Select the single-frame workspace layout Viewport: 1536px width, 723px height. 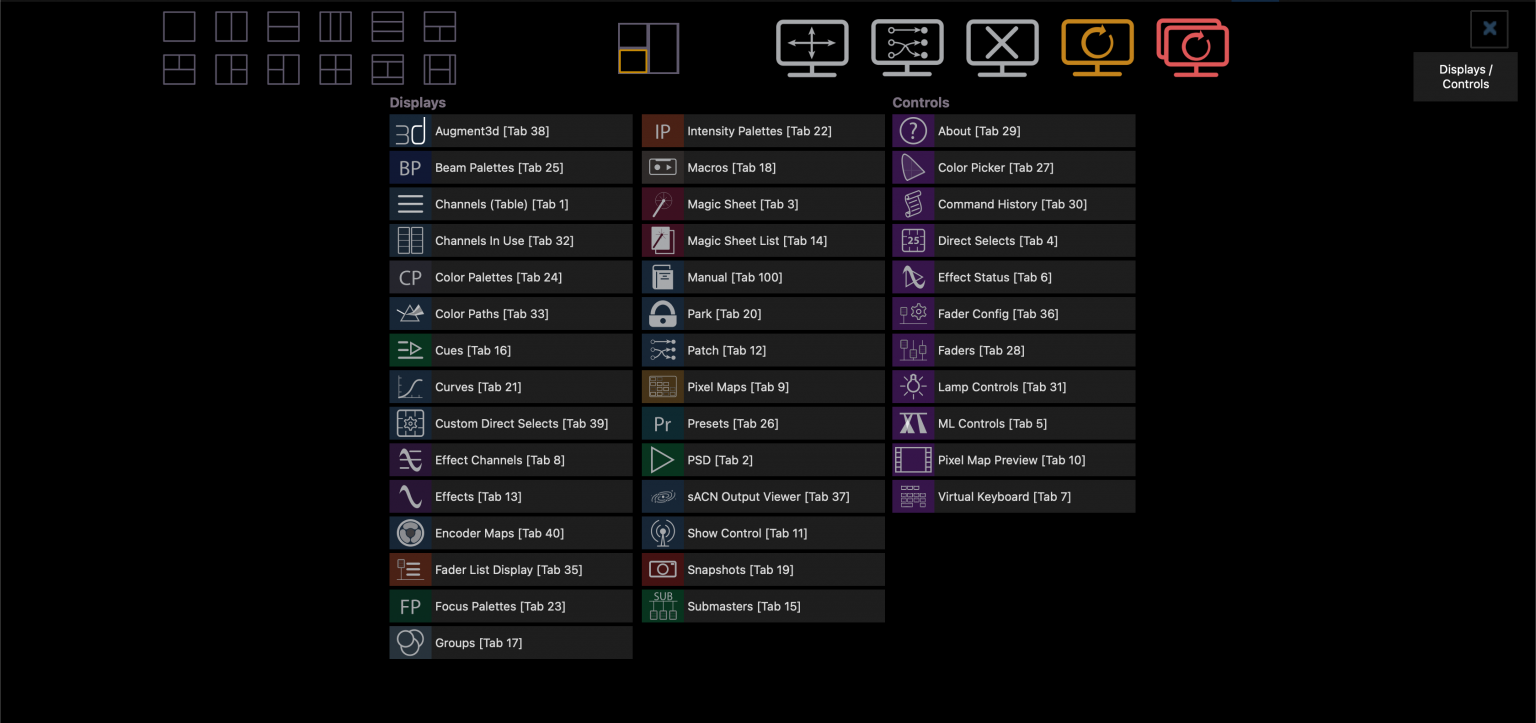pos(180,27)
